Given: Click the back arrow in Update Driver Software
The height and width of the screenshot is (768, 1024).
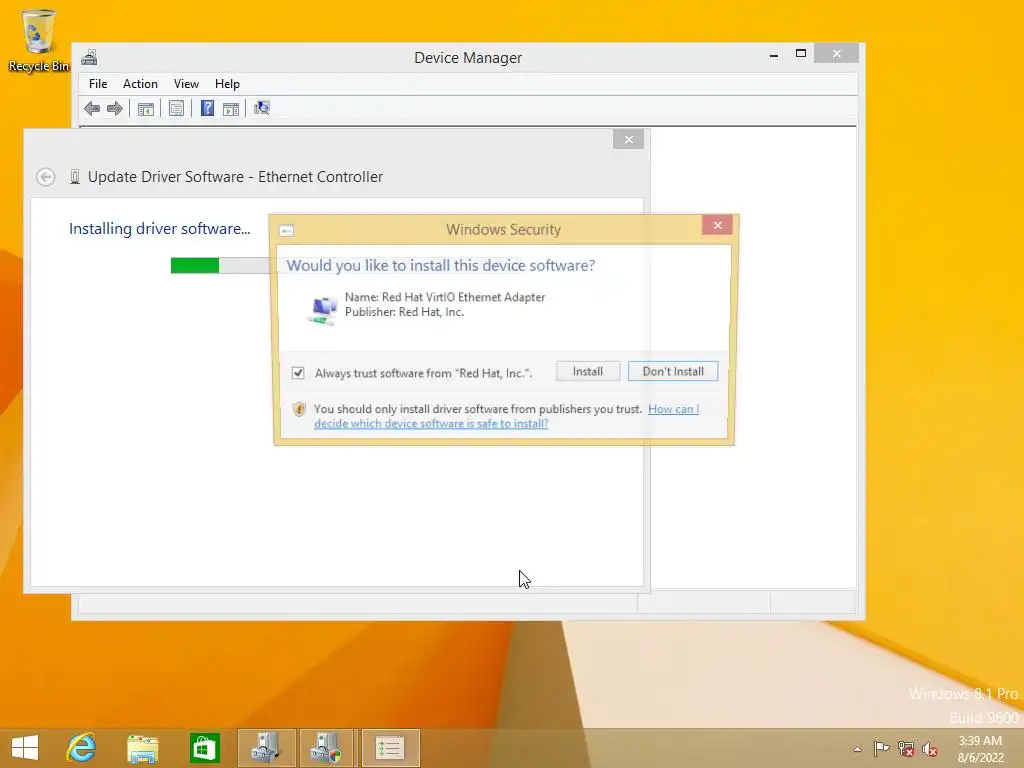Looking at the screenshot, I should [46, 177].
